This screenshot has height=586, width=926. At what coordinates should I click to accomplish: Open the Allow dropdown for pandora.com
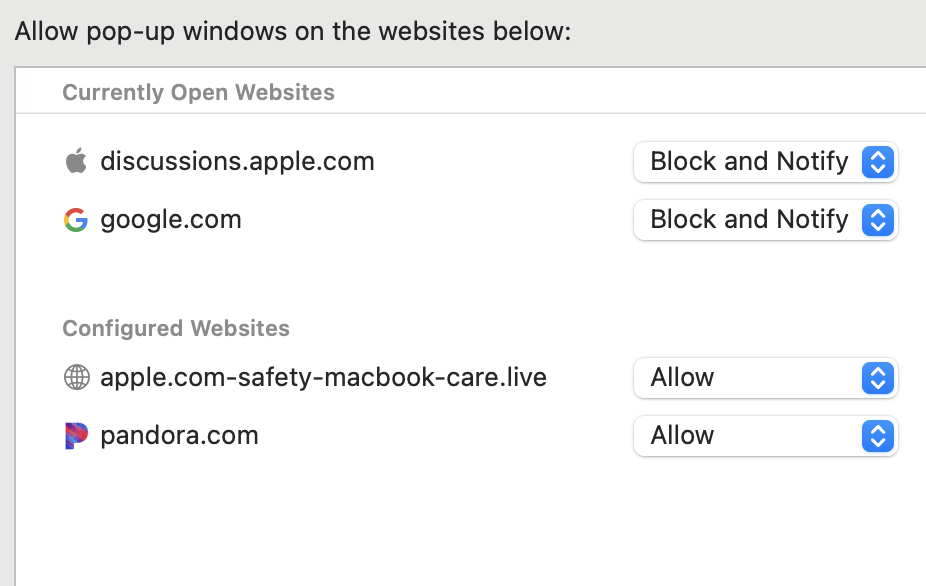coord(748,436)
